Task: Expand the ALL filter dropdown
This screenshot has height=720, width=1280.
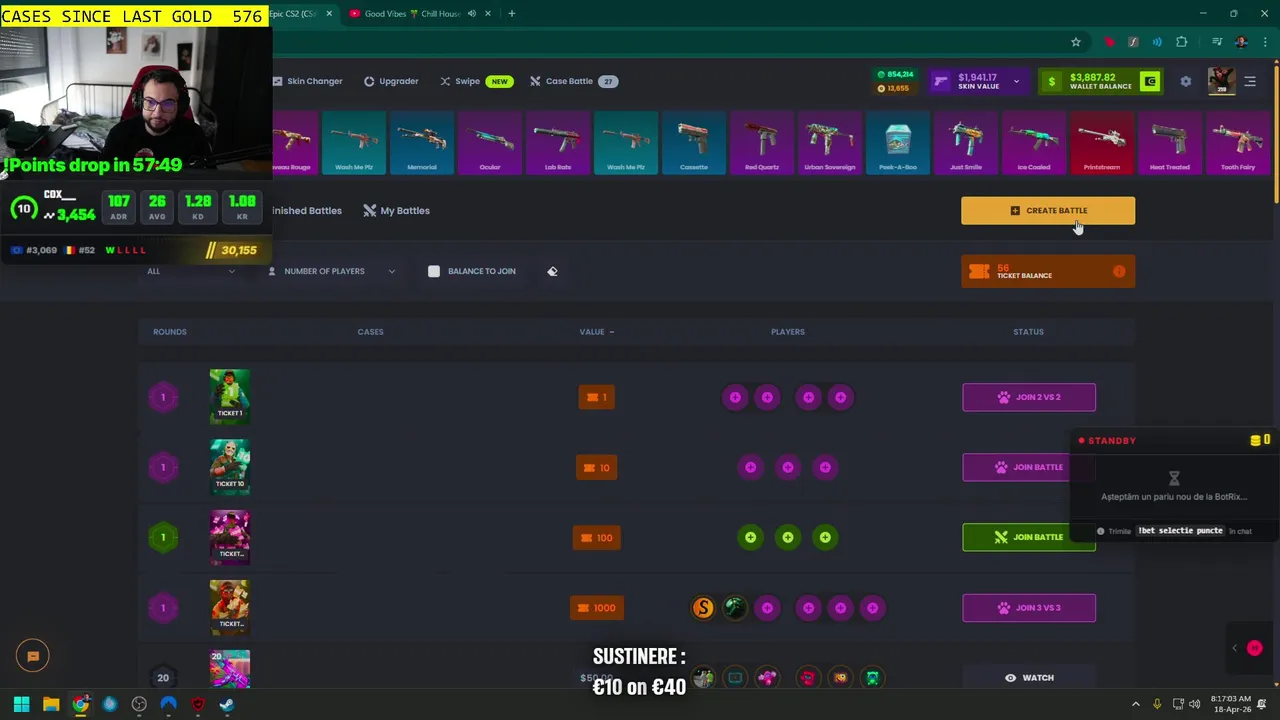Action: click(x=192, y=271)
